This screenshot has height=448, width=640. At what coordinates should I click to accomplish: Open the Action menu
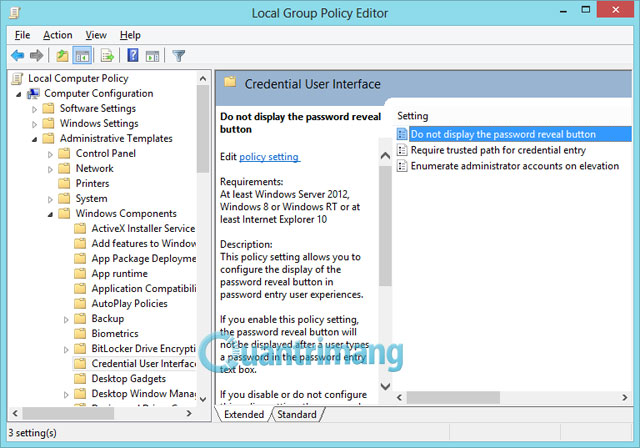57,35
